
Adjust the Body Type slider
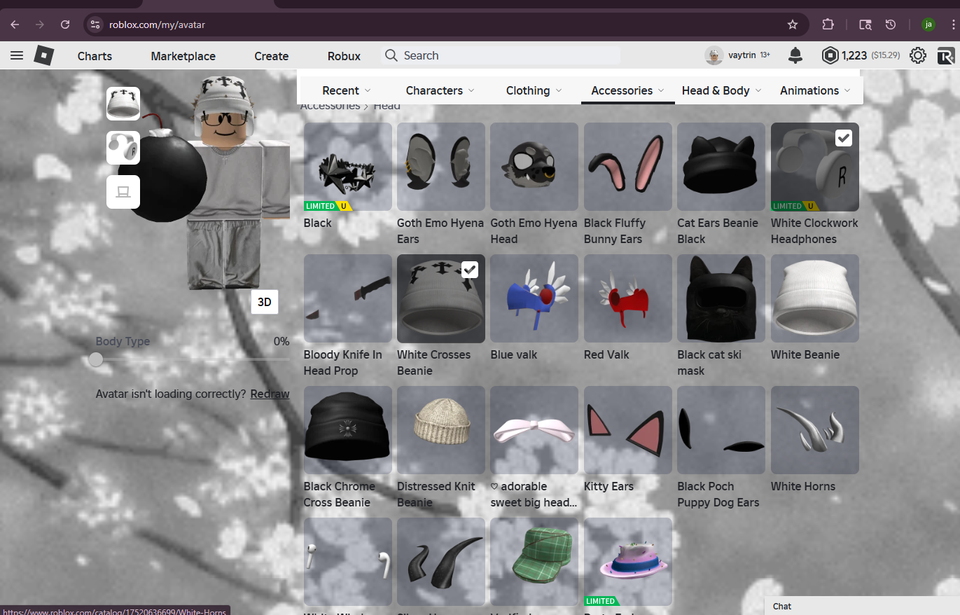coord(97,360)
